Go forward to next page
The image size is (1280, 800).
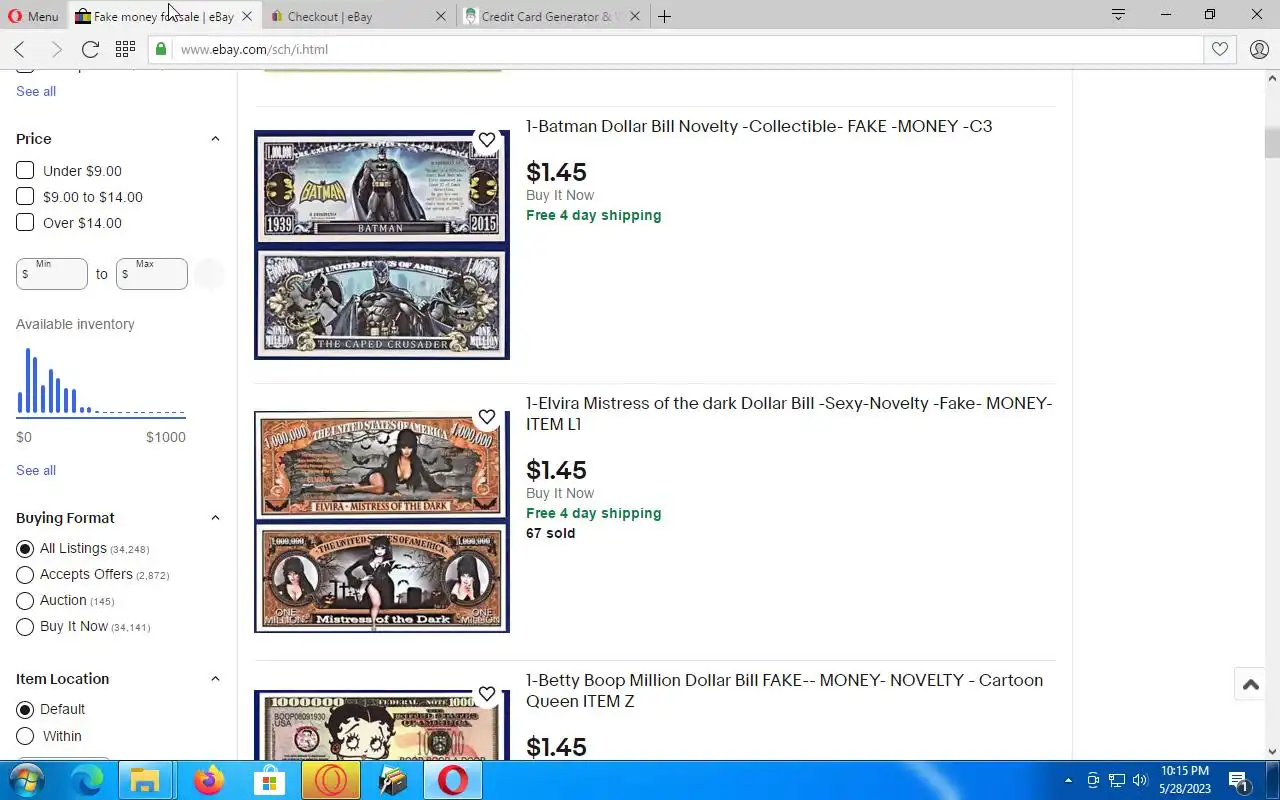(55, 49)
